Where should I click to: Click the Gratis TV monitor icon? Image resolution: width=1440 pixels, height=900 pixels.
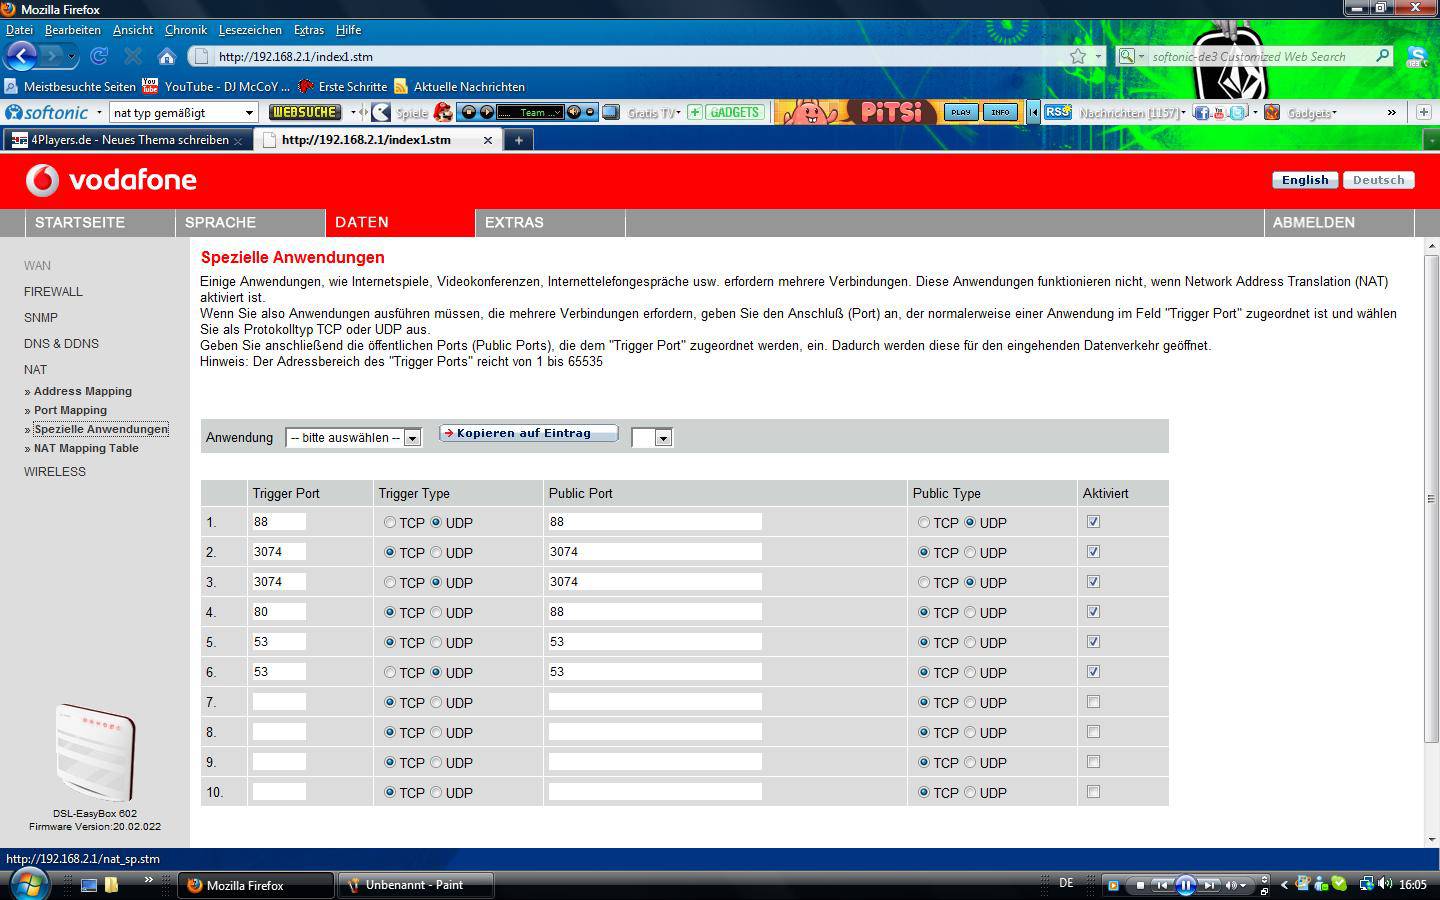(611, 112)
